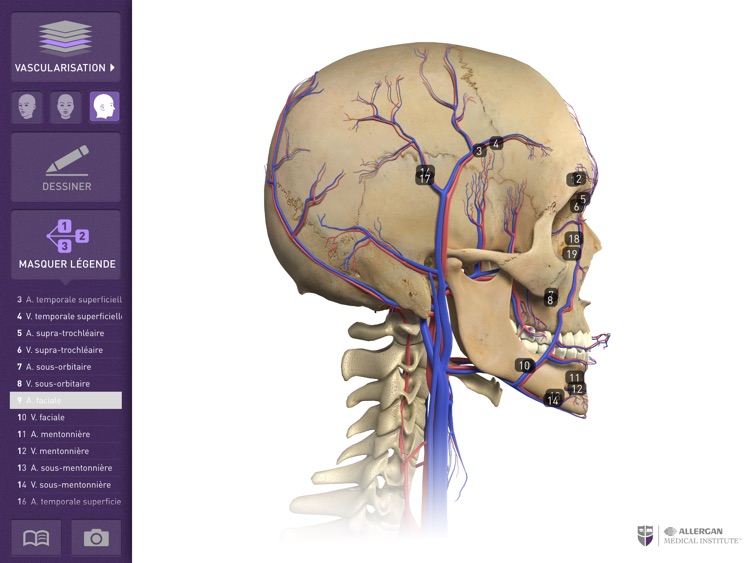The width and height of the screenshot is (750, 563).
Task: Click marker 3 on temporal vessel
Action: click(x=479, y=151)
